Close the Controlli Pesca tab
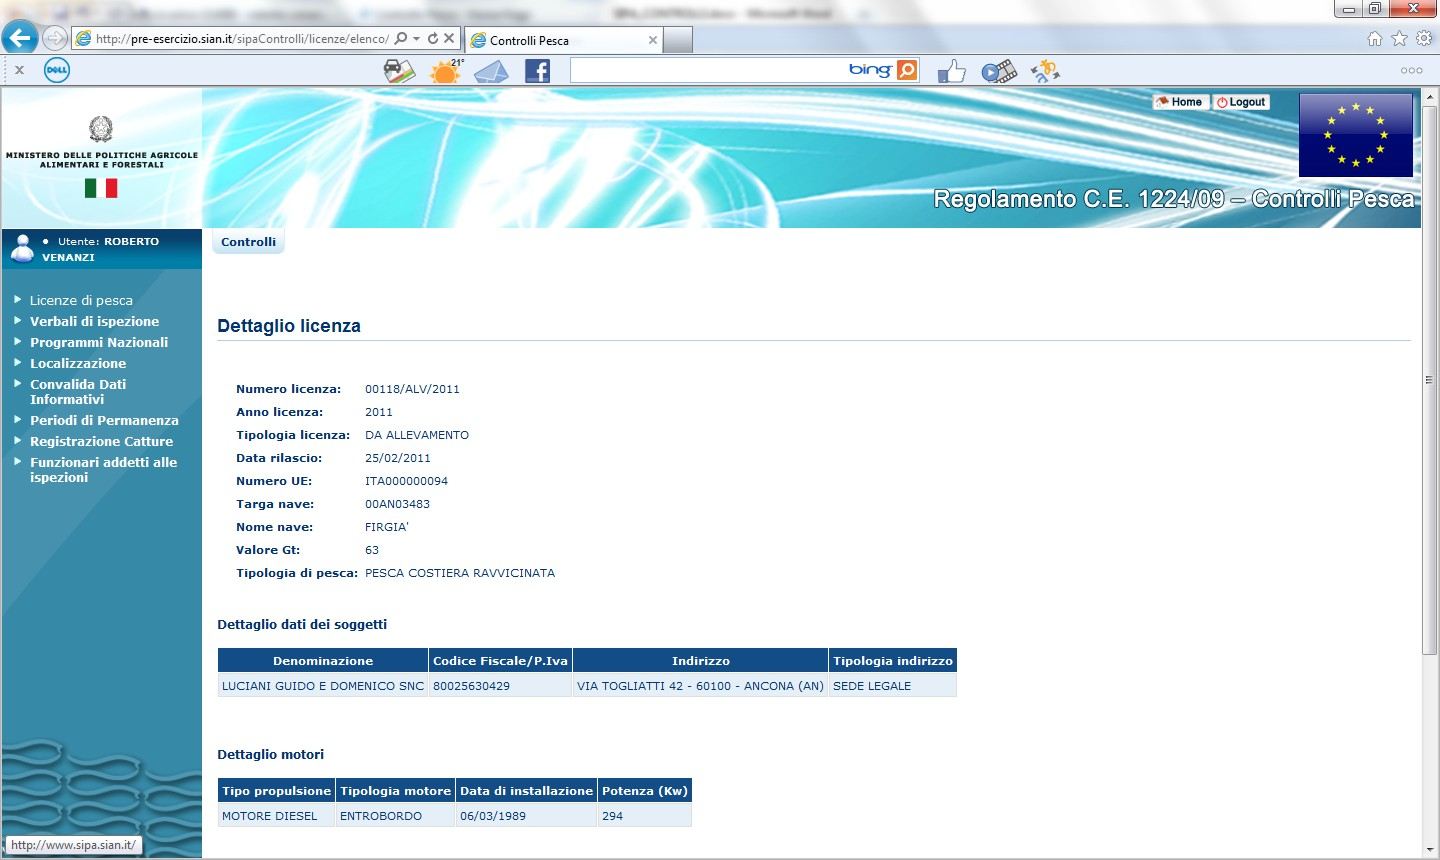Viewport: 1440px width, 860px height. pyautogui.click(x=653, y=40)
